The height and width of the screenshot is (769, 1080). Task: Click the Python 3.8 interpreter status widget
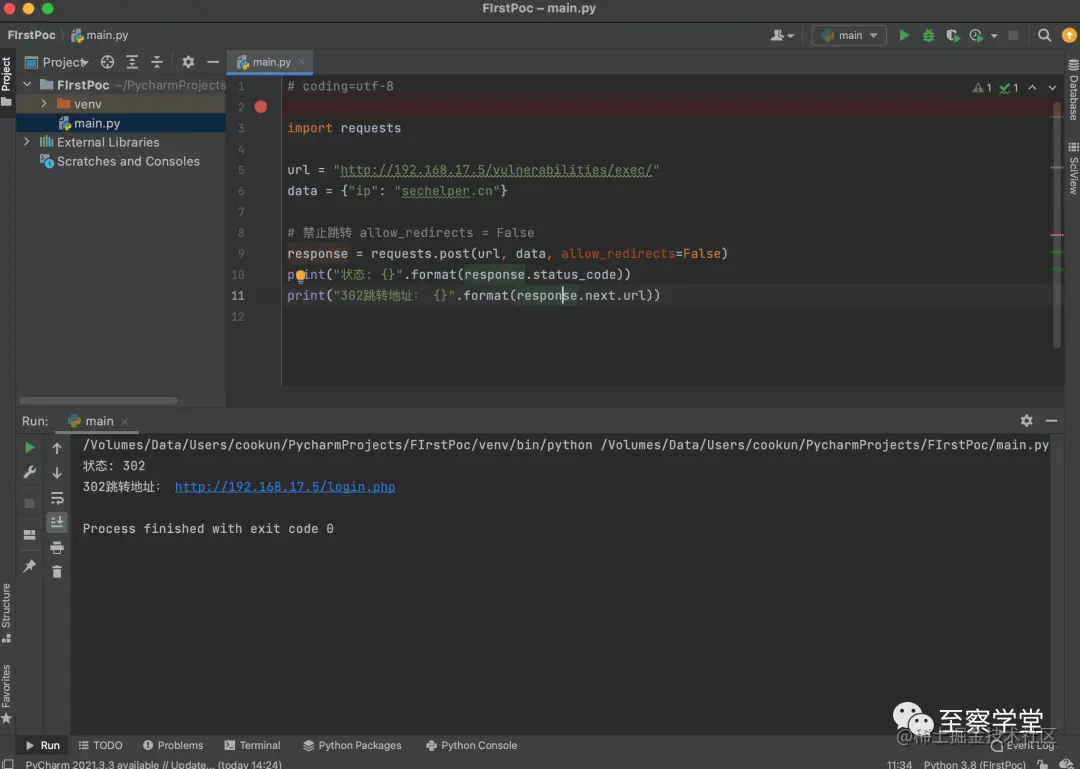tap(974, 764)
